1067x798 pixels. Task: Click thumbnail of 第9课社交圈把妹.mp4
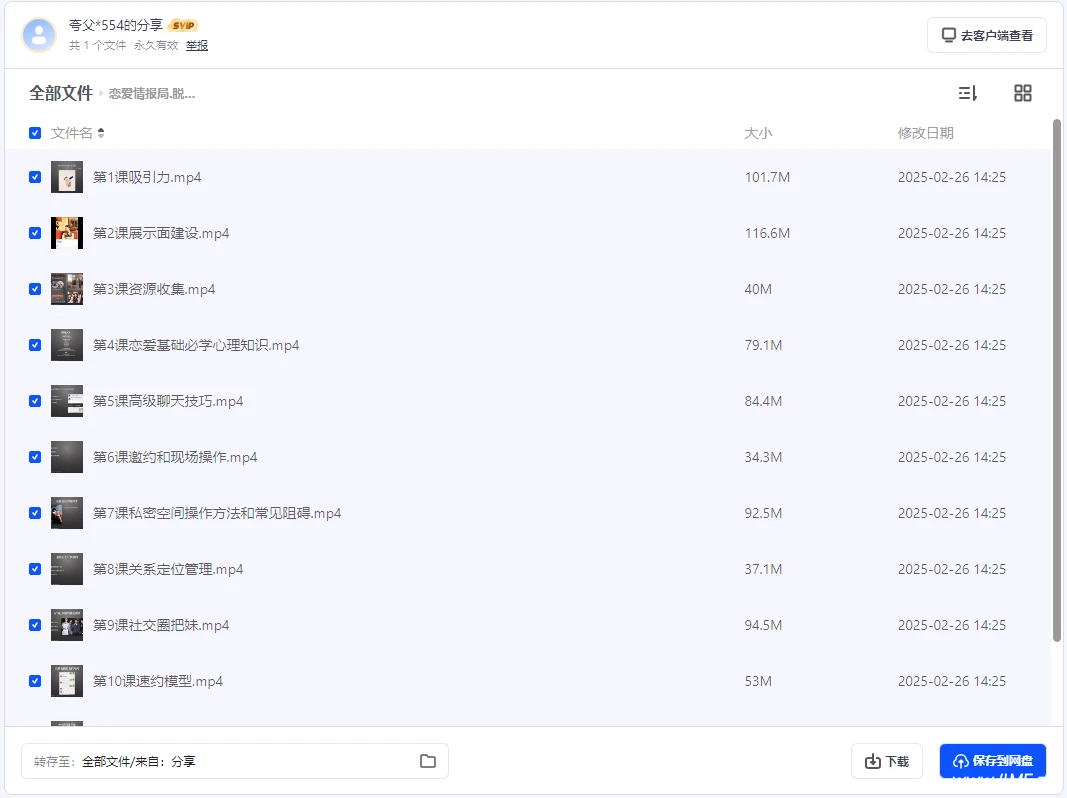pos(67,625)
